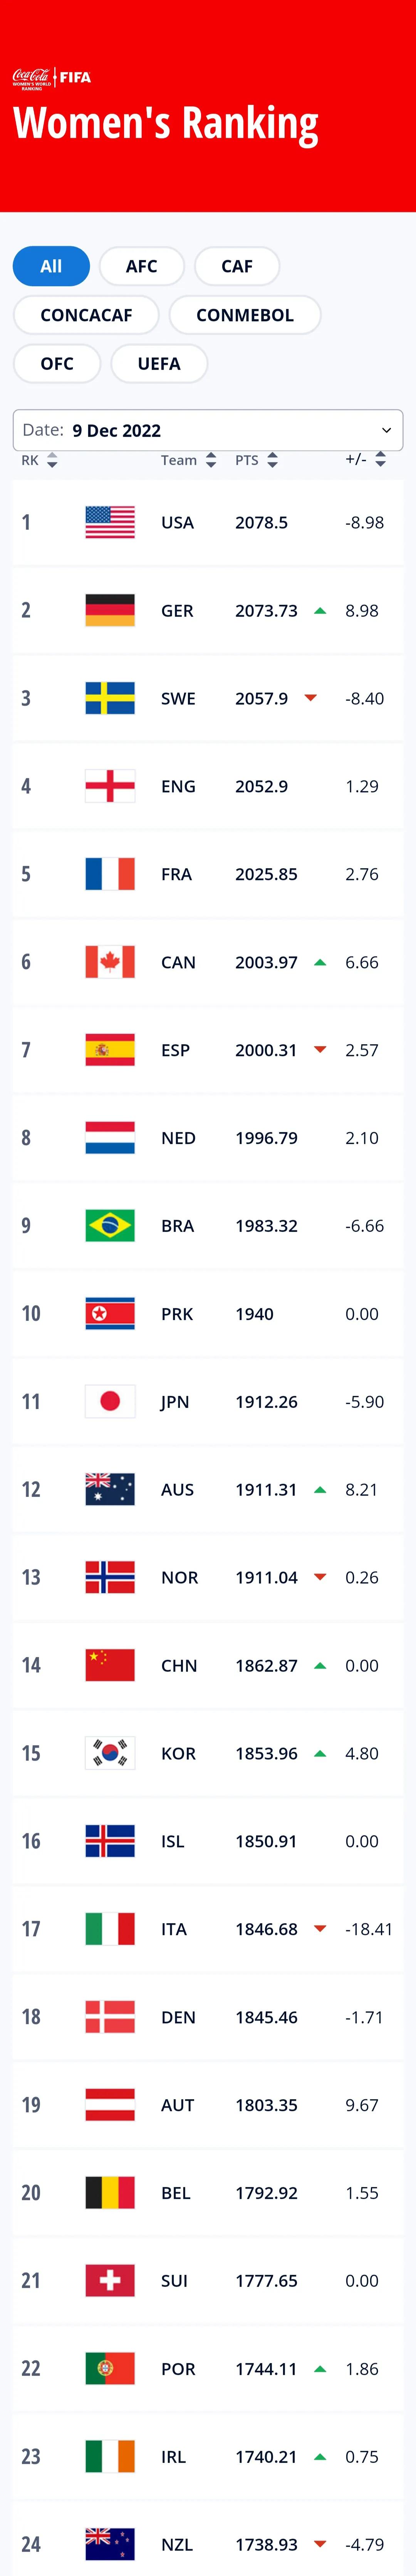Select the All confederations filter
The image size is (416, 2576).
coord(51,266)
